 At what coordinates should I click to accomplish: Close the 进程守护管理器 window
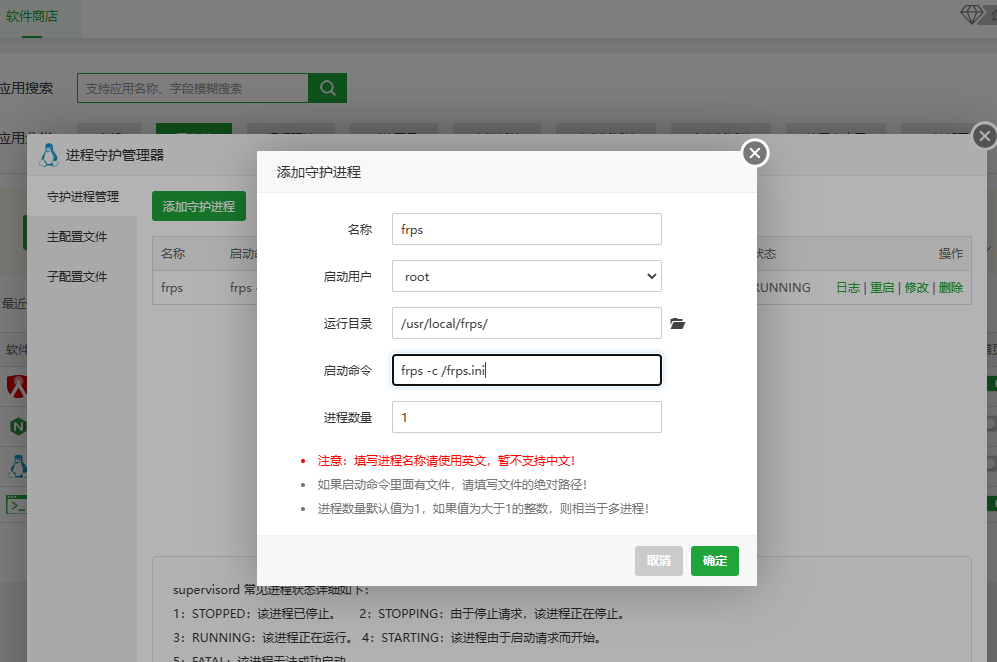985,137
